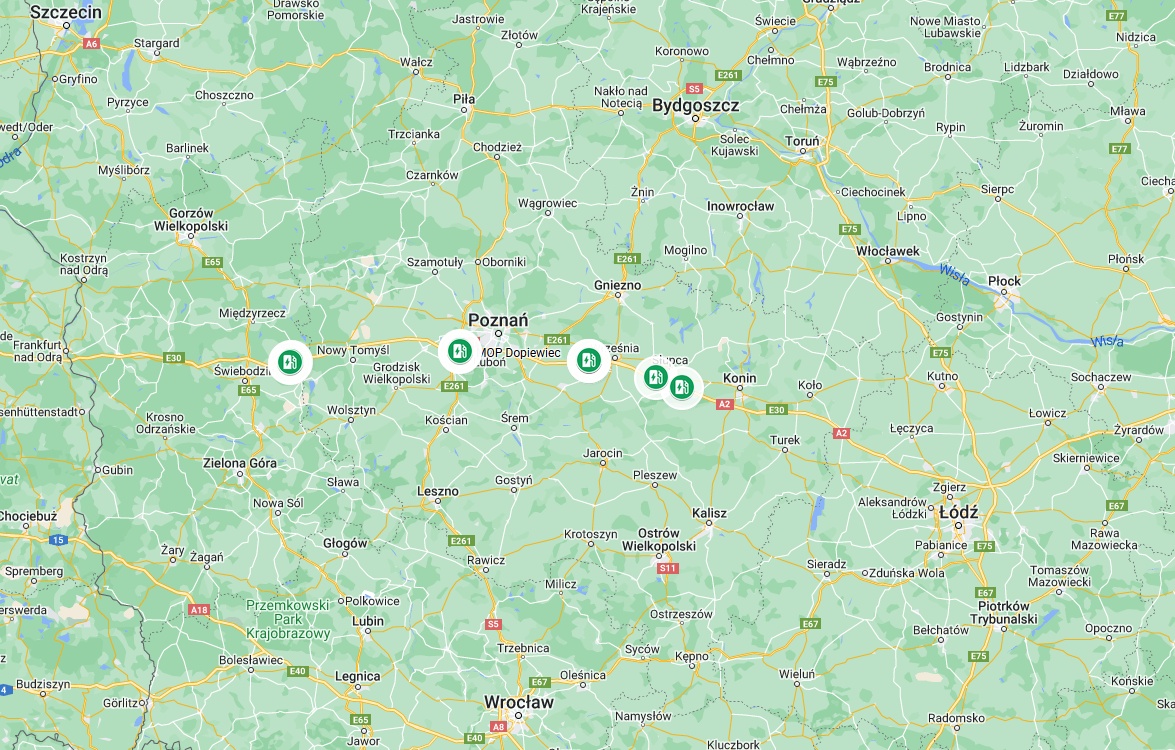
Task: Click the Poznań city label
Action: pyautogui.click(x=498, y=320)
